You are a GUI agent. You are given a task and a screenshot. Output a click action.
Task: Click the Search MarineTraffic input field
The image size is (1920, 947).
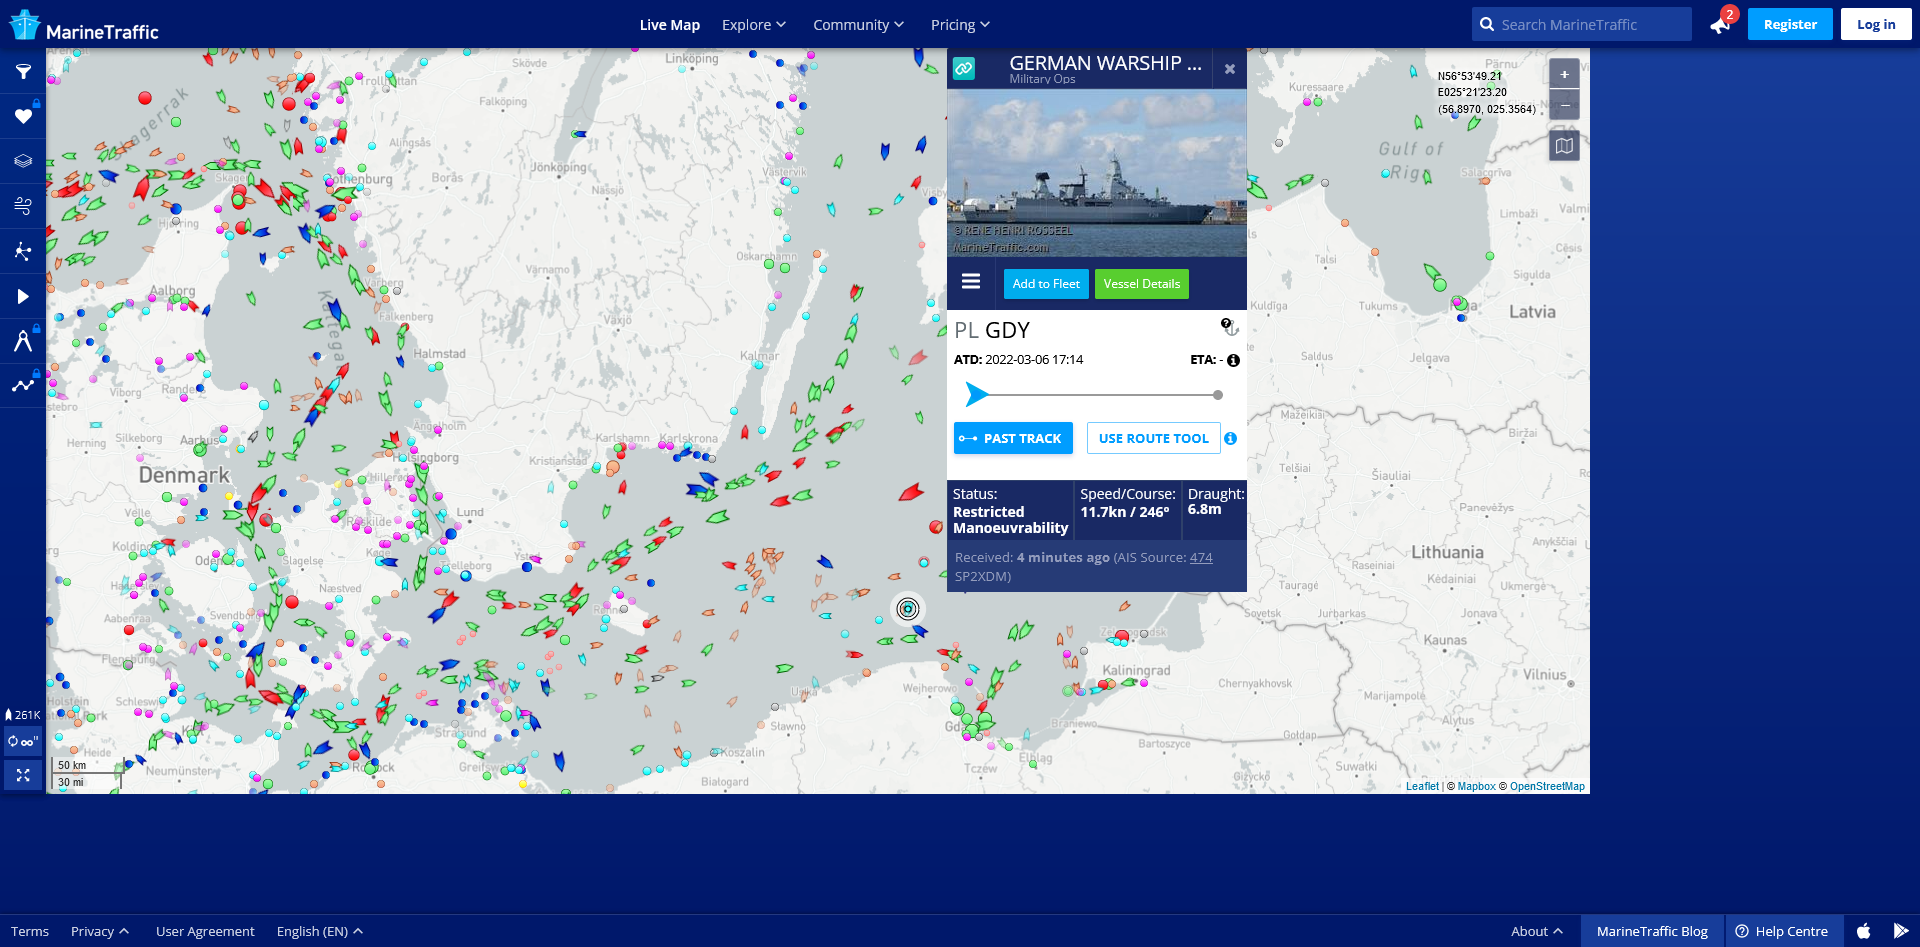pos(1590,25)
